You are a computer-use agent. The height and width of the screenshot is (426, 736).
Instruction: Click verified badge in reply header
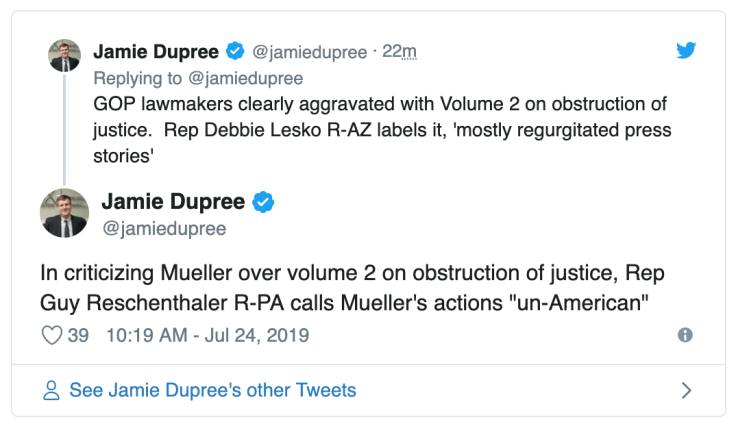click(x=235, y=52)
